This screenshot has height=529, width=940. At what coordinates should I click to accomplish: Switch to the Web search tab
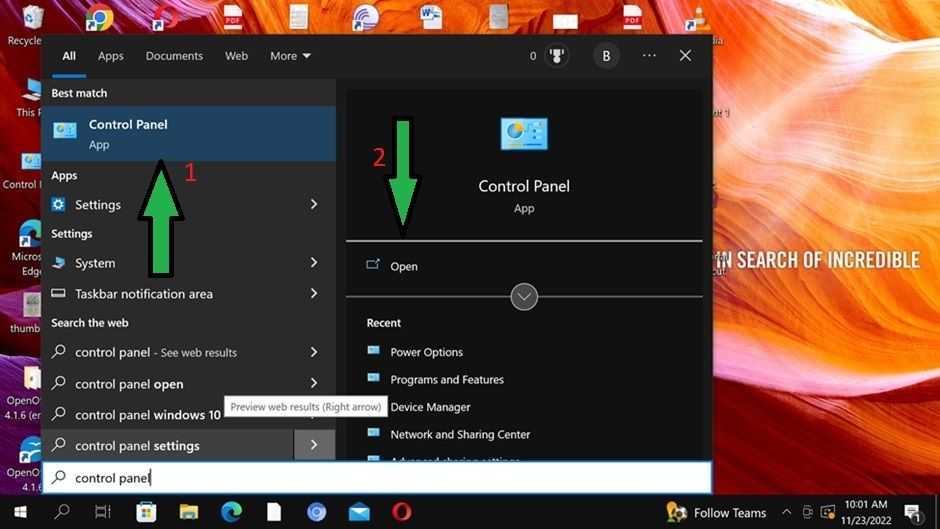point(236,56)
